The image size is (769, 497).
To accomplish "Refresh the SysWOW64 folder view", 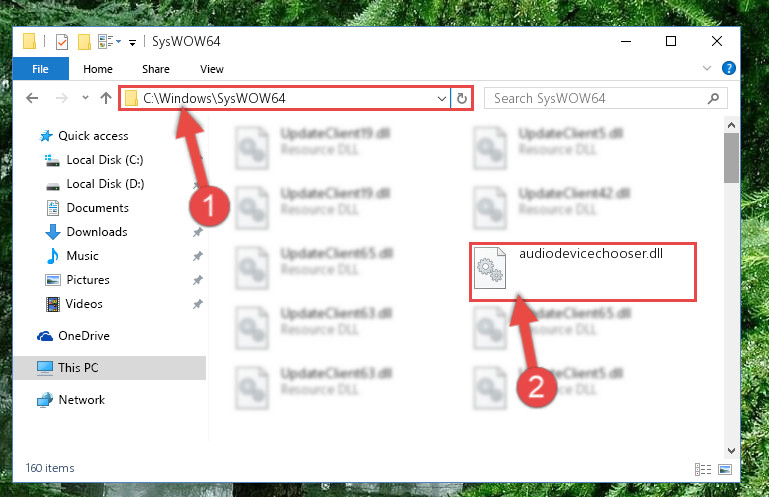I will tap(461, 99).
